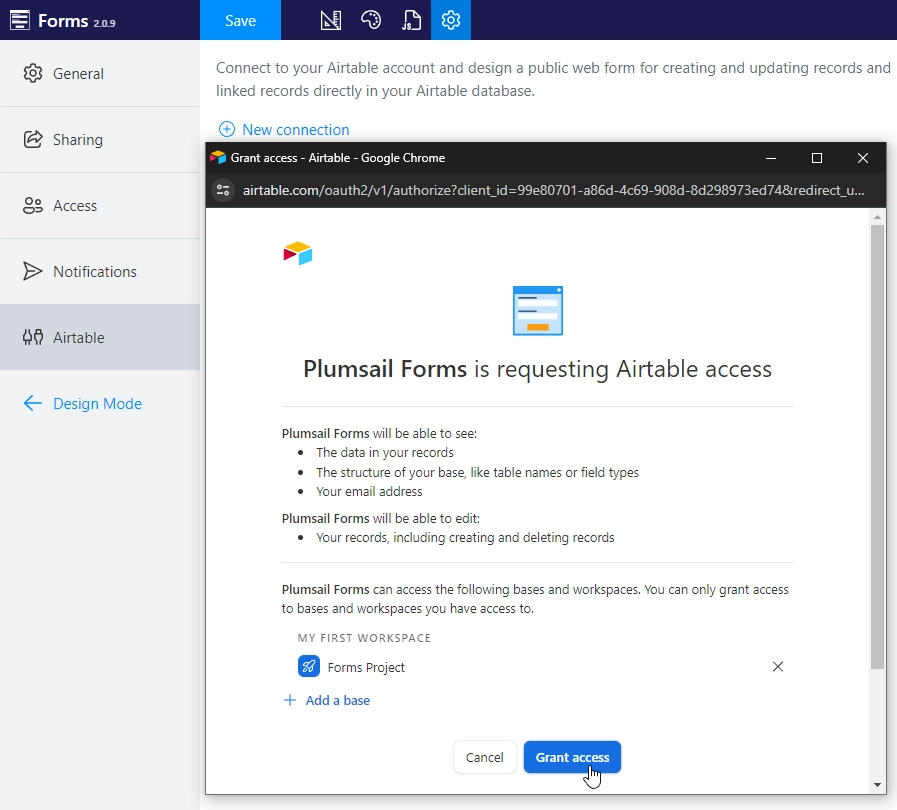This screenshot has height=810, width=897.
Task: Click the Access people icon in sidebar
Action: (x=33, y=205)
